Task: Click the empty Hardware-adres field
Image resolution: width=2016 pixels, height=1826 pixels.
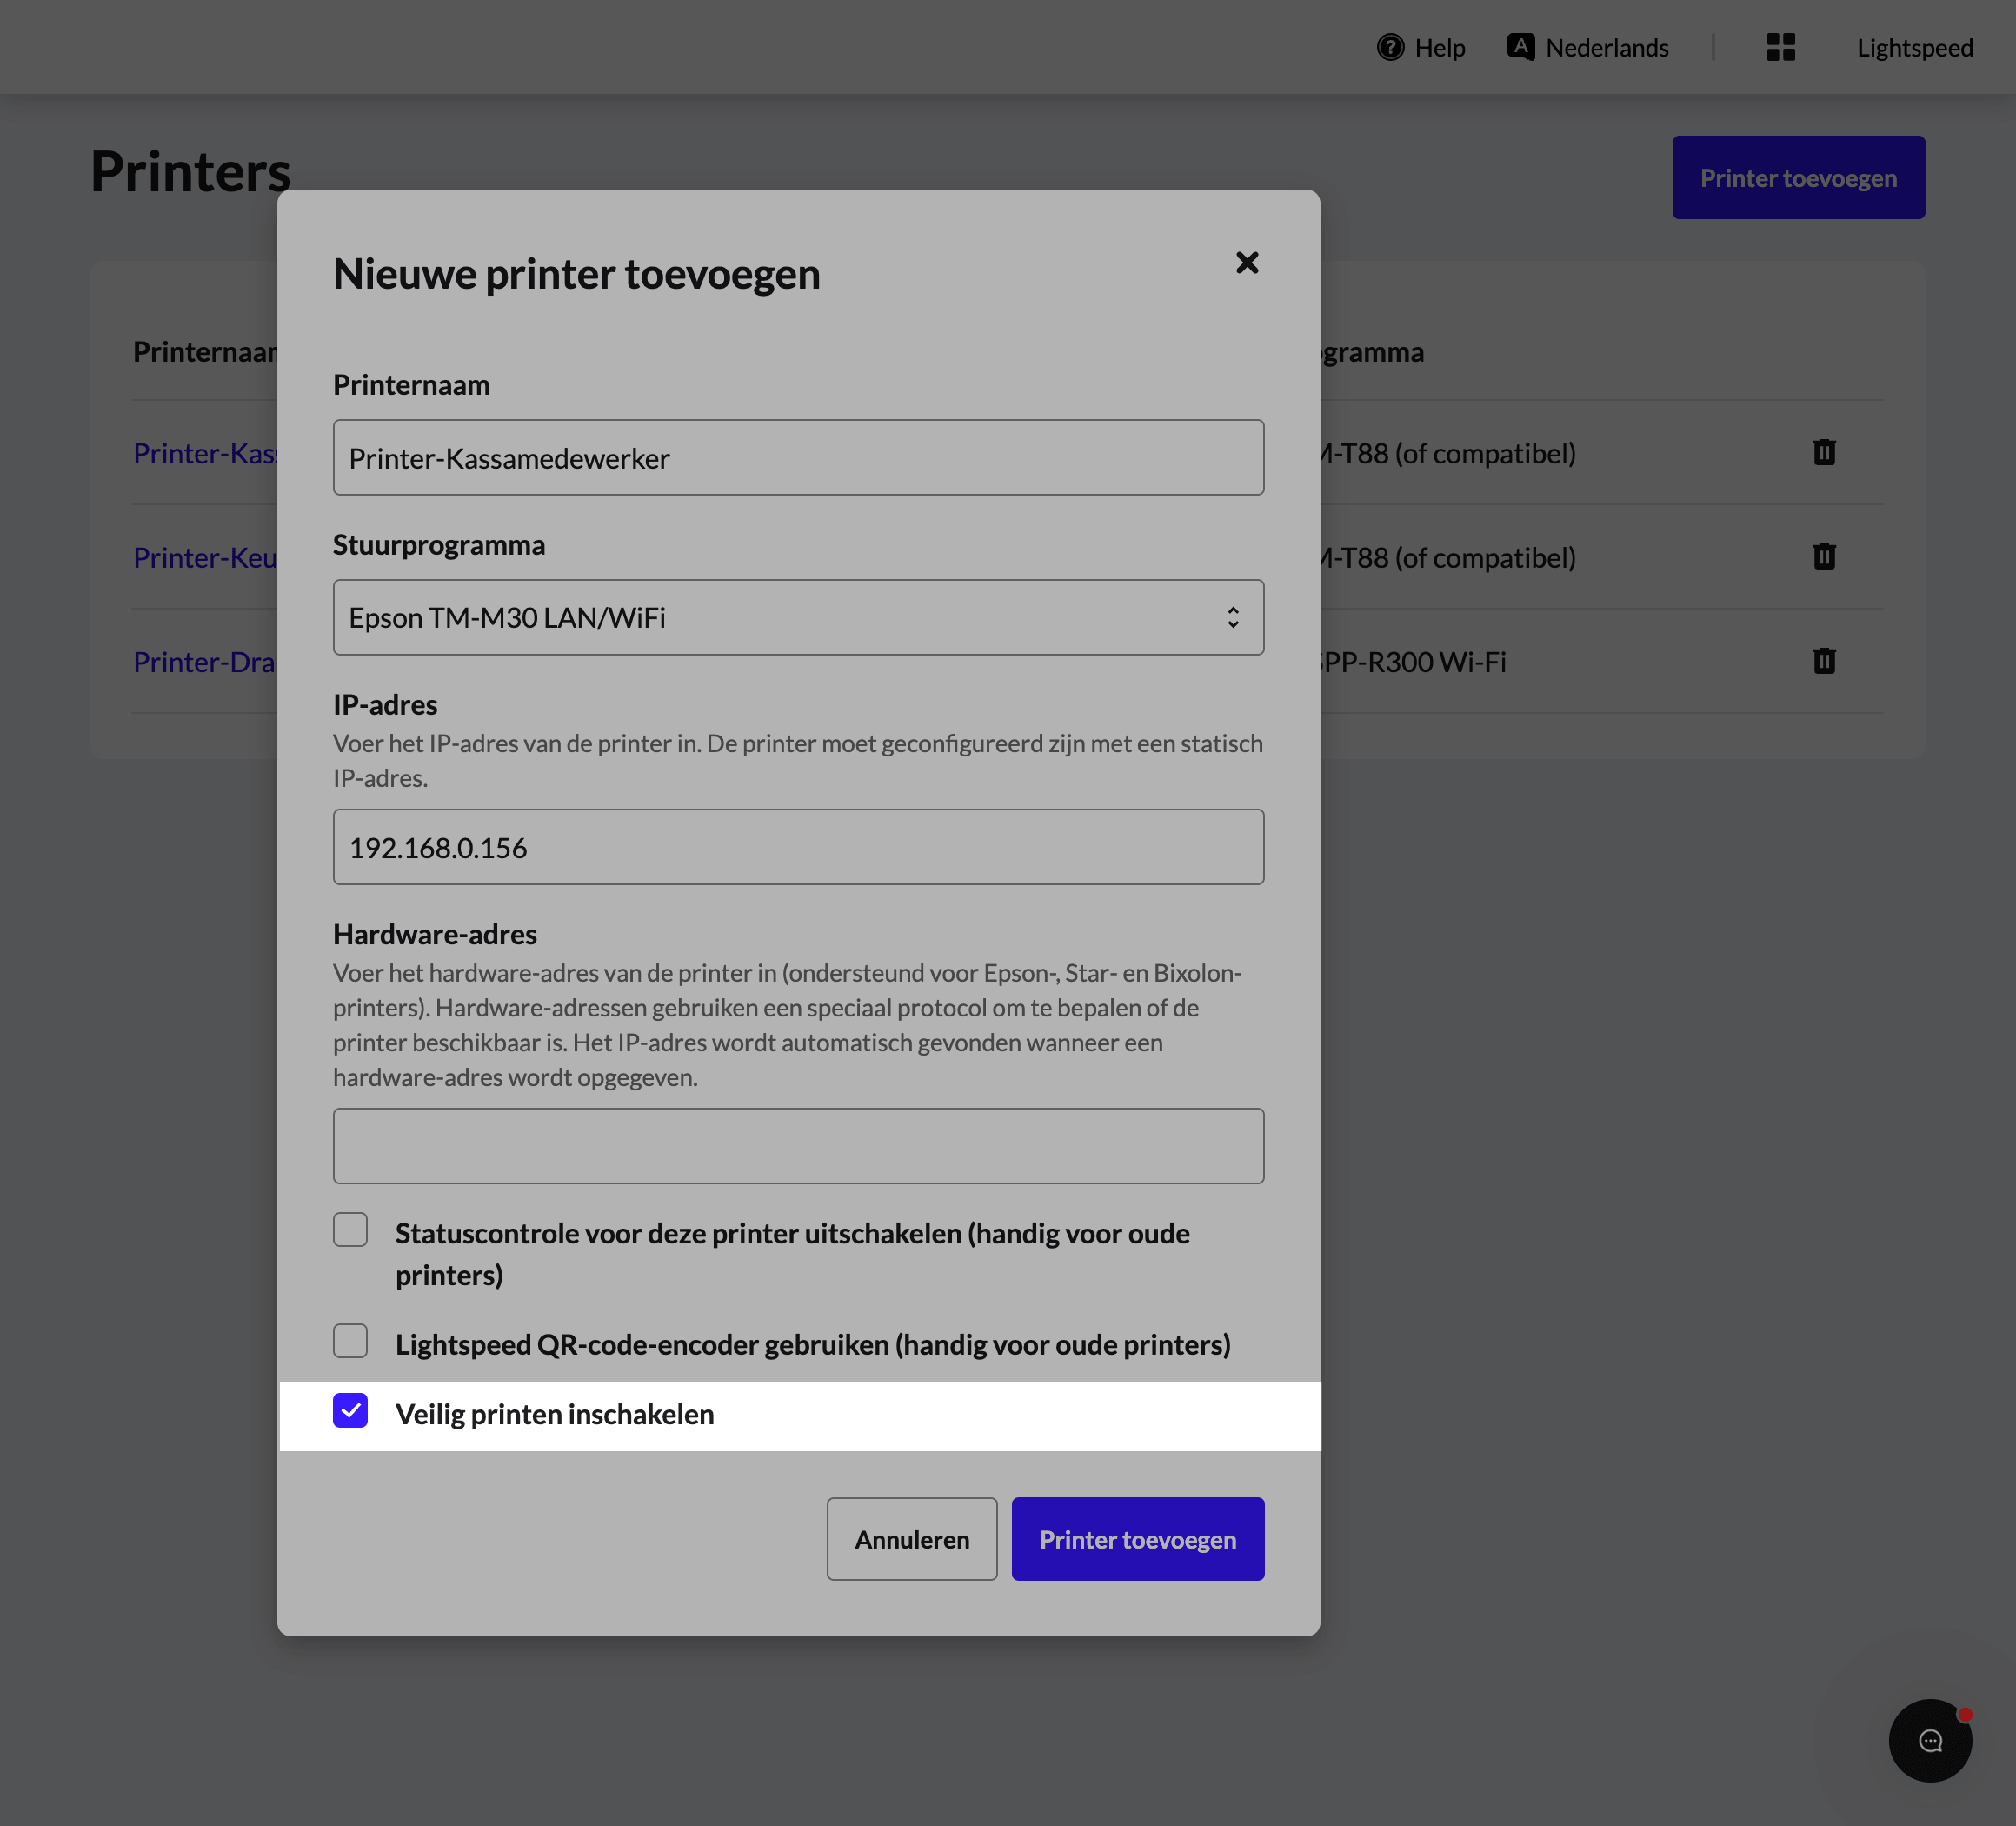Action: 798,1146
